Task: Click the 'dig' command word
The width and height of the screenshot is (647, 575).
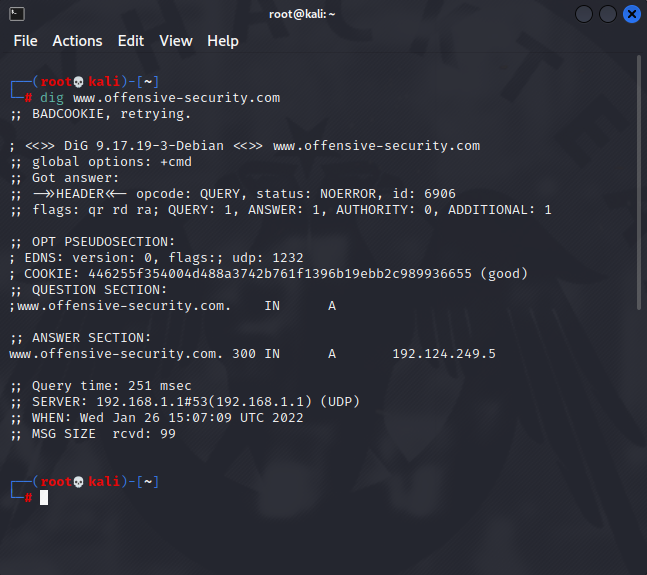Action: pos(52,98)
